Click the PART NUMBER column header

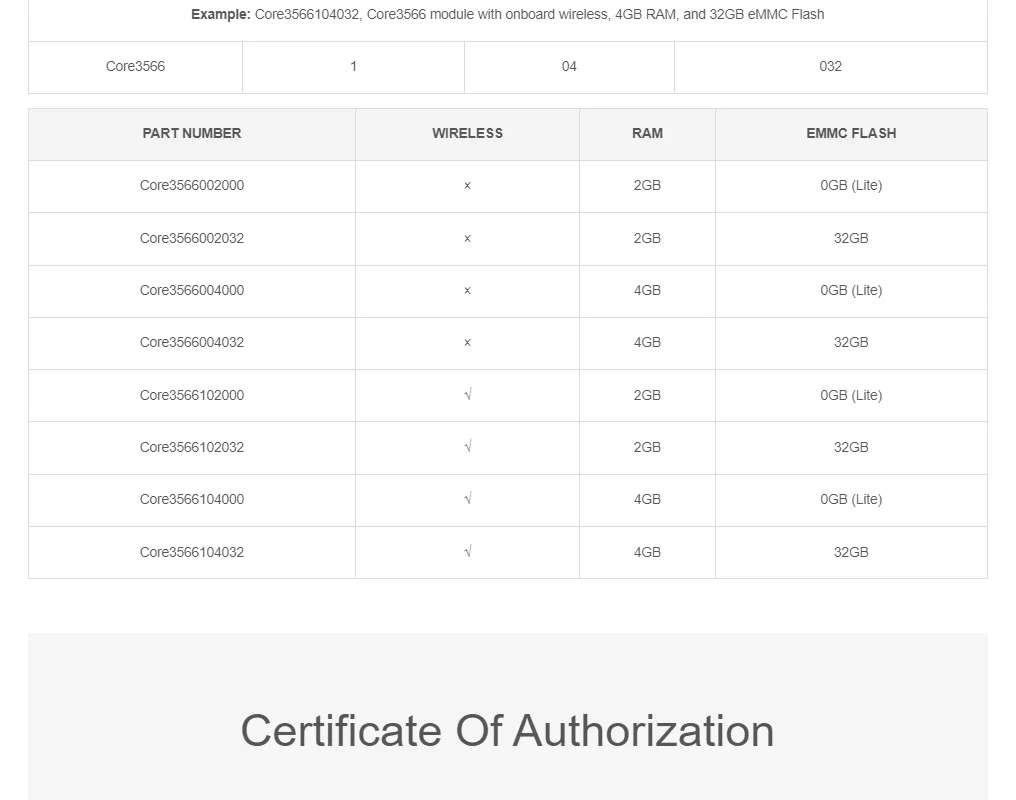192,133
